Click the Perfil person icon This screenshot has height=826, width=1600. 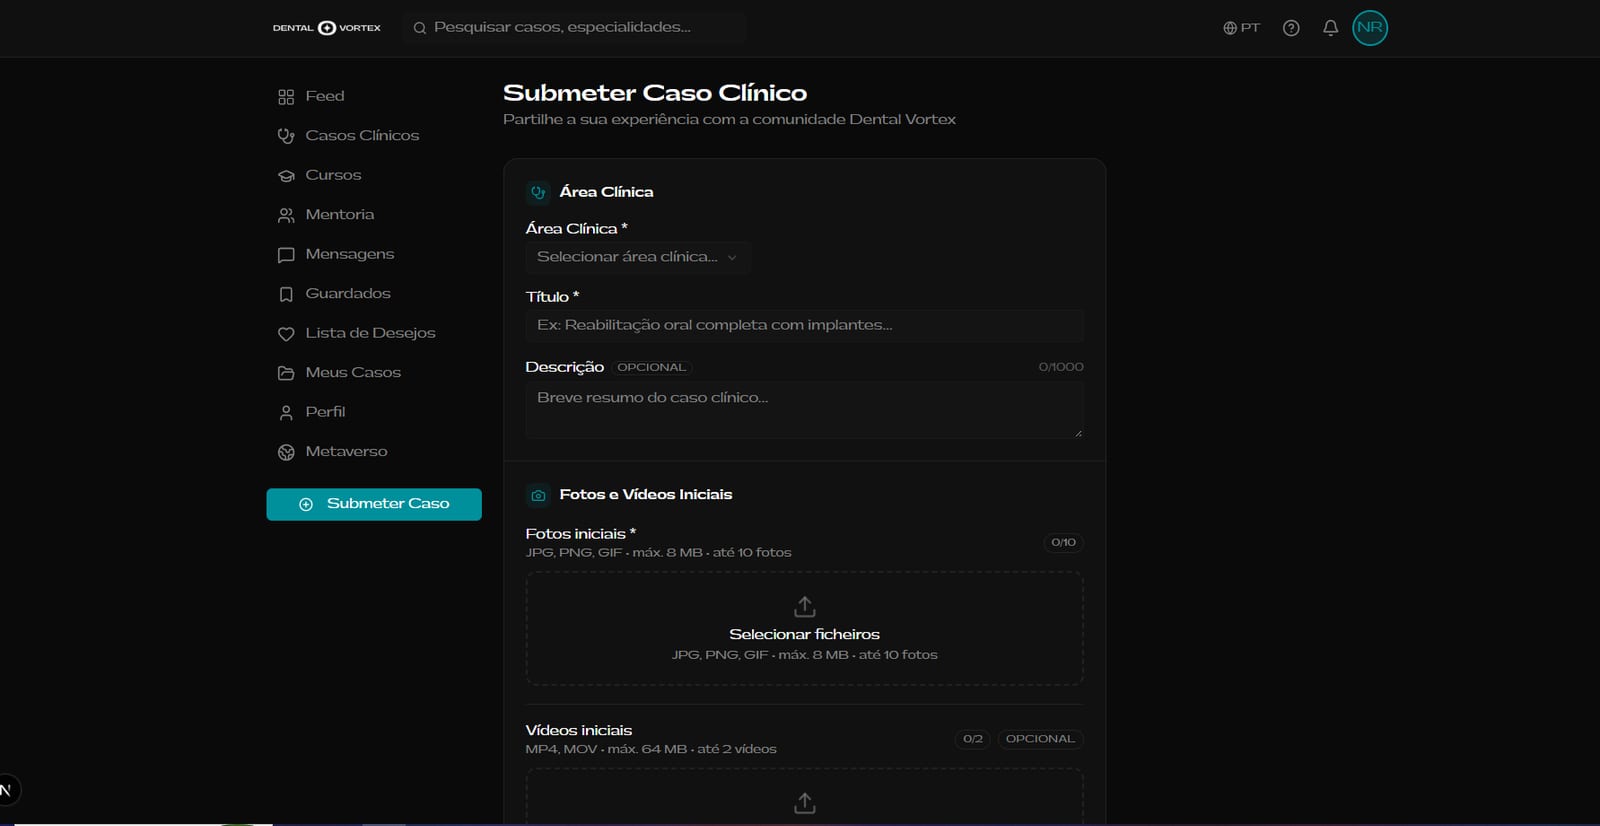click(x=286, y=413)
